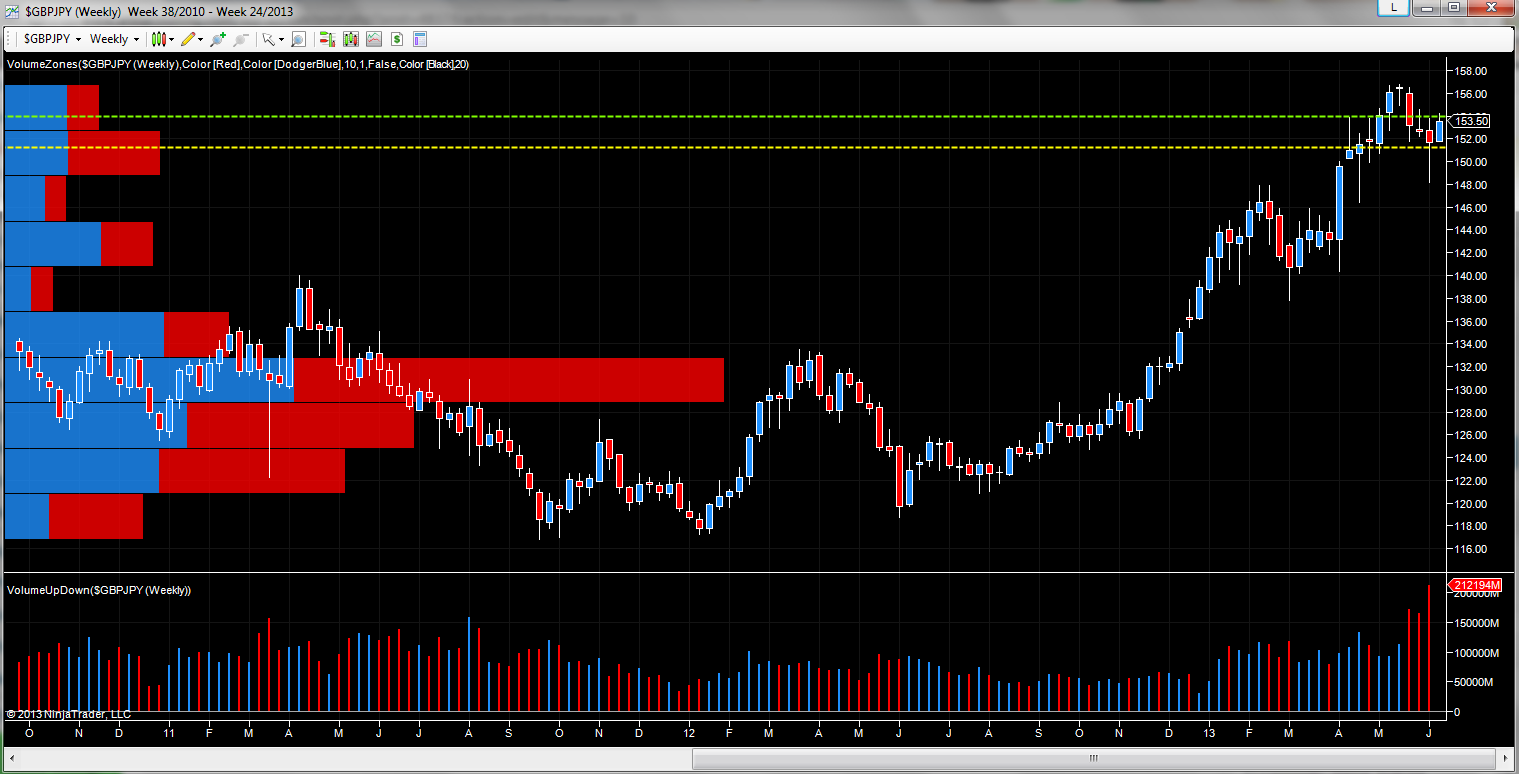Open the chart trader icon

pyautogui.click(x=327, y=39)
